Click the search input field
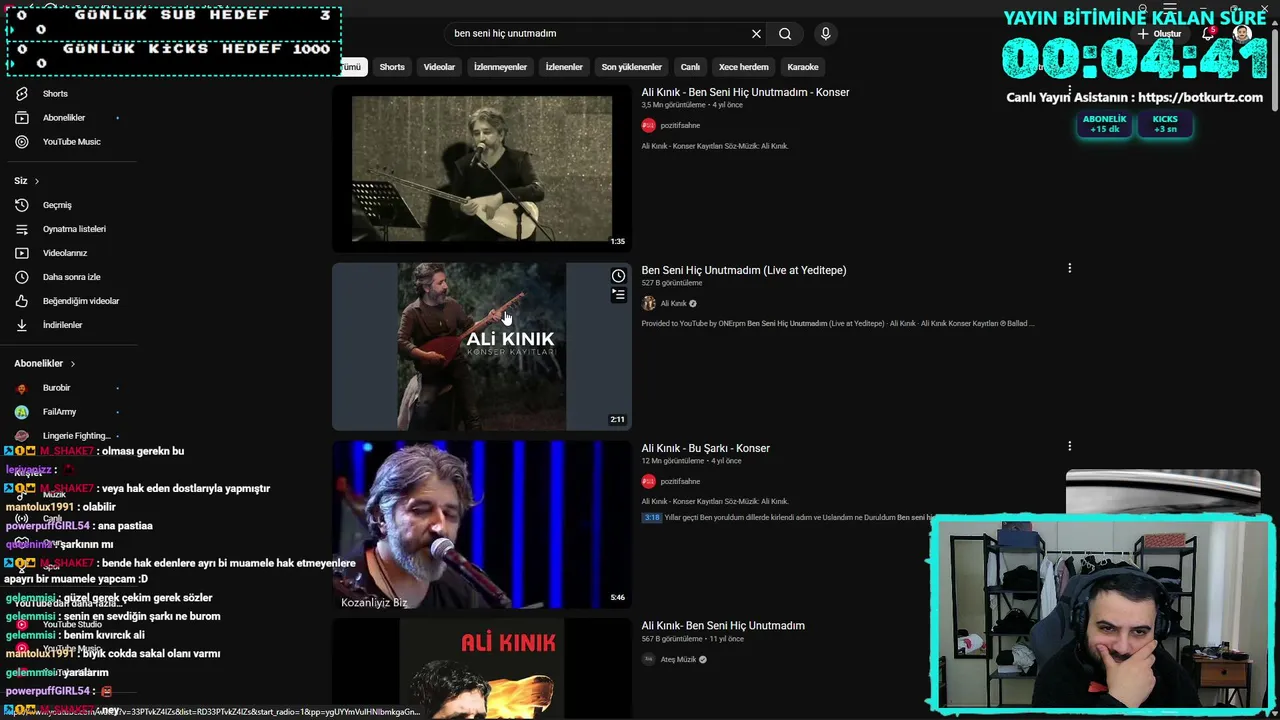 pyautogui.click(x=598, y=34)
